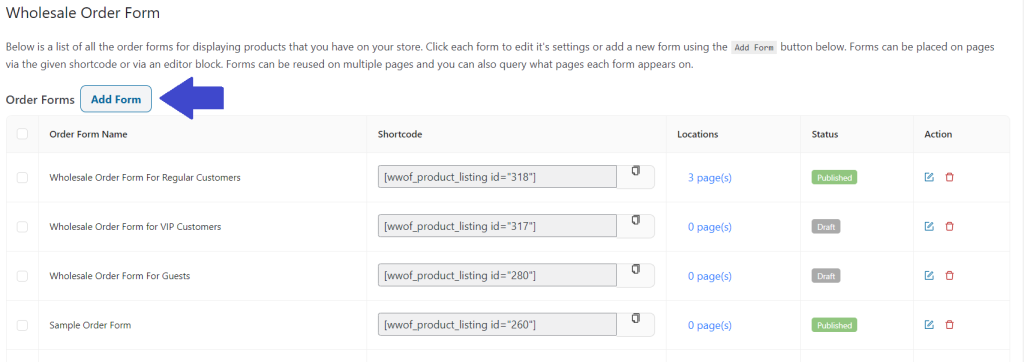
Task: Click Published badge for Sample Order Form
Action: click(x=834, y=325)
